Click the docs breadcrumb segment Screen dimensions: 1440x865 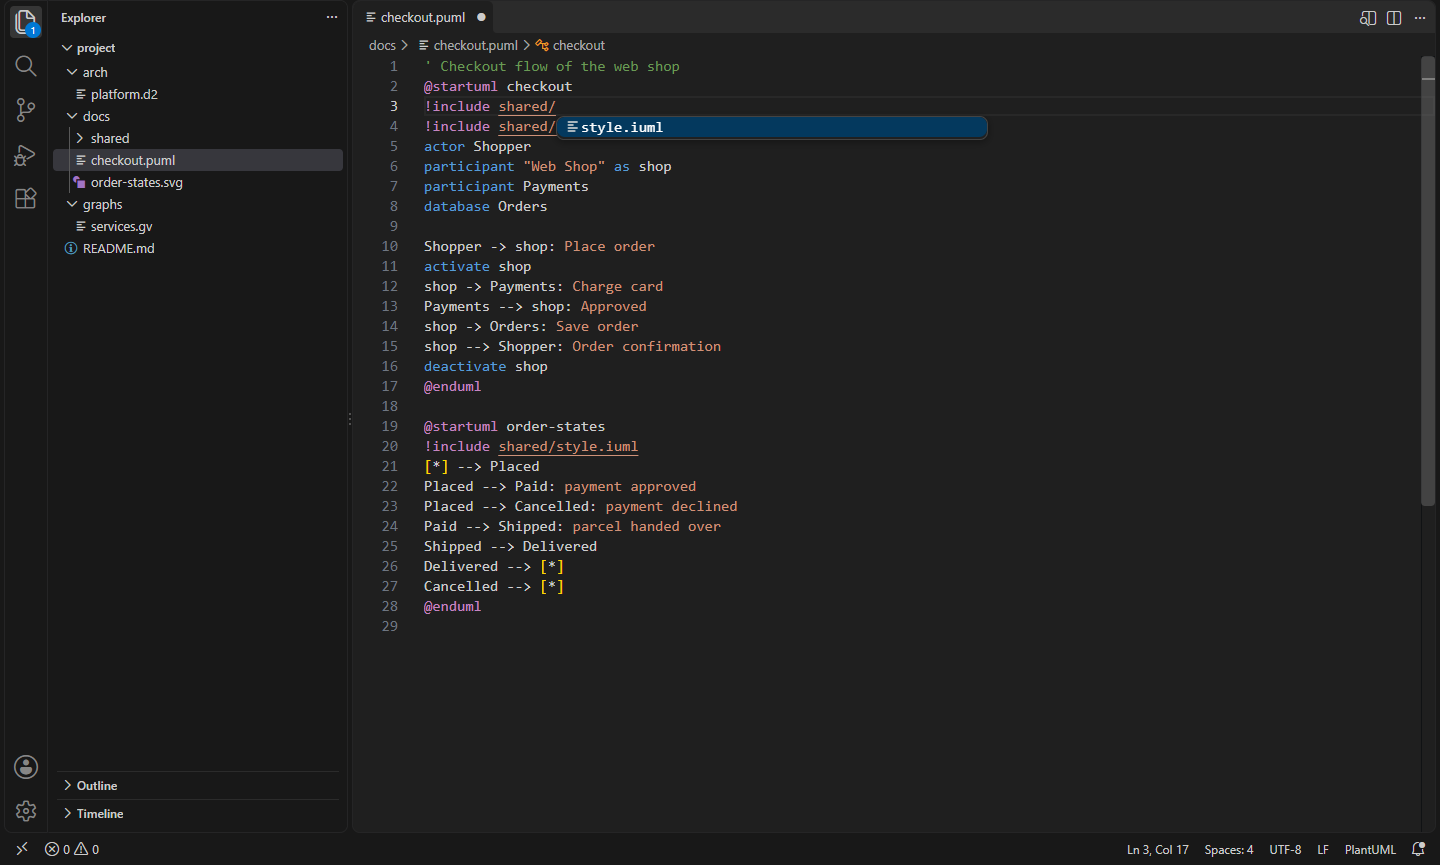point(382,45)
